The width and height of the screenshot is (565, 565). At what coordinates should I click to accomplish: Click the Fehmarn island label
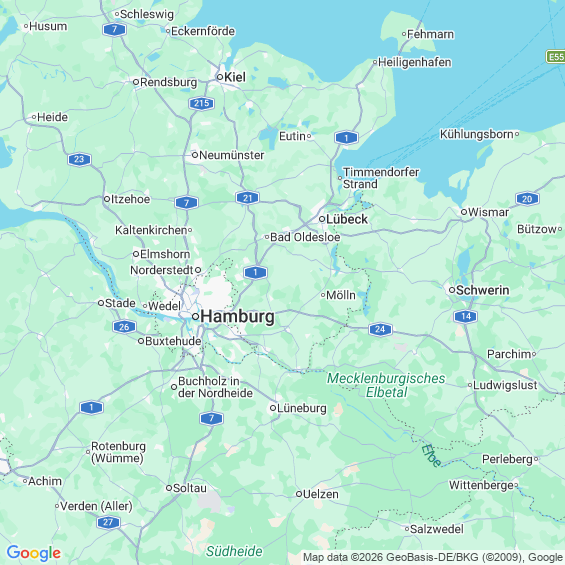[431, 34]
